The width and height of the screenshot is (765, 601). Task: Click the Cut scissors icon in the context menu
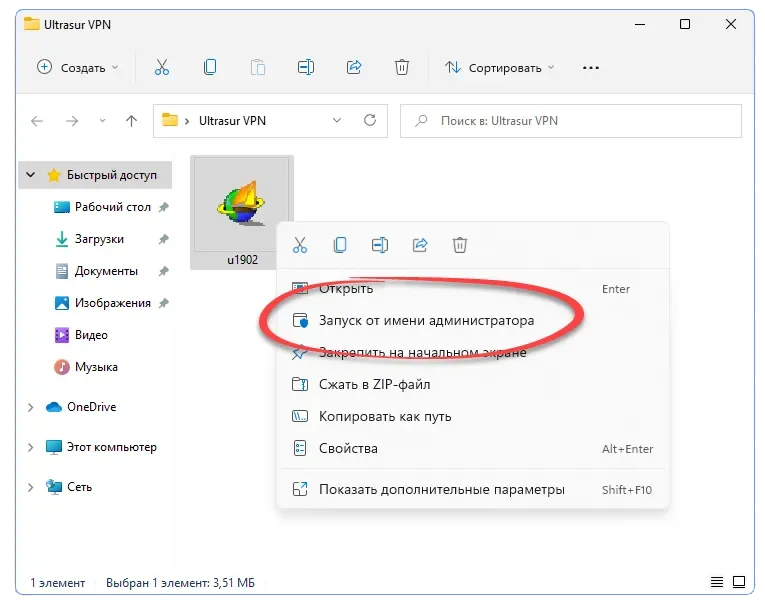(x=300, y=244)
